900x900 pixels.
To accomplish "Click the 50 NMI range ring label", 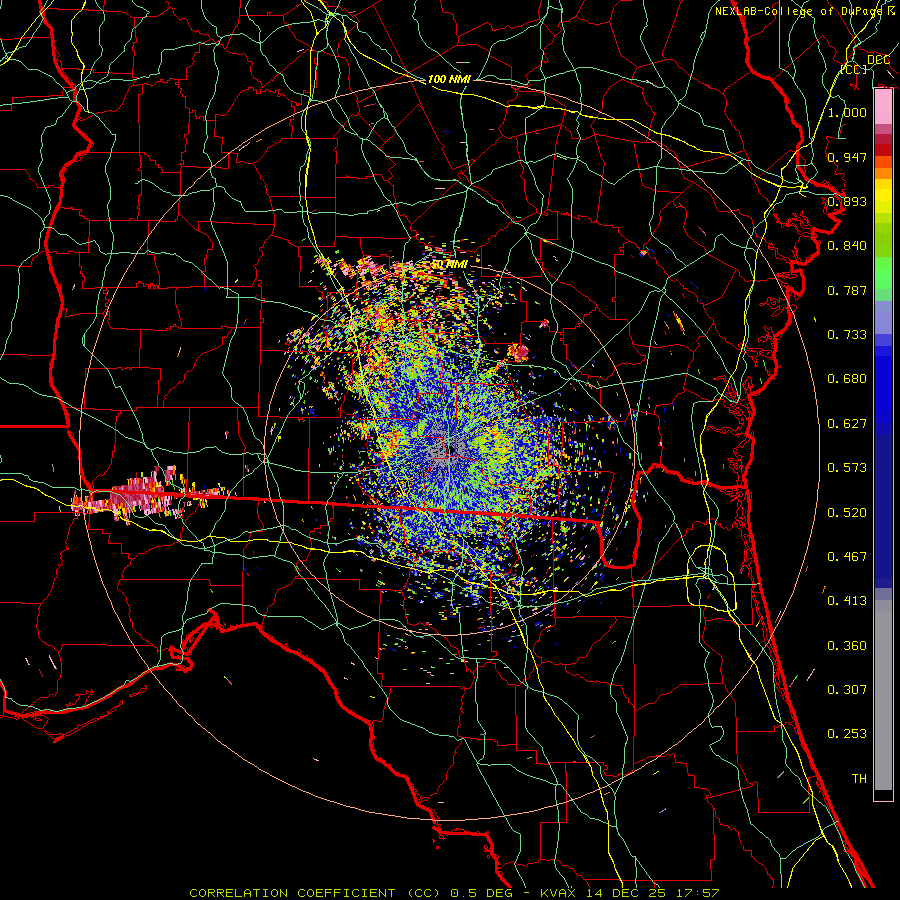I will tap(449, 265).
